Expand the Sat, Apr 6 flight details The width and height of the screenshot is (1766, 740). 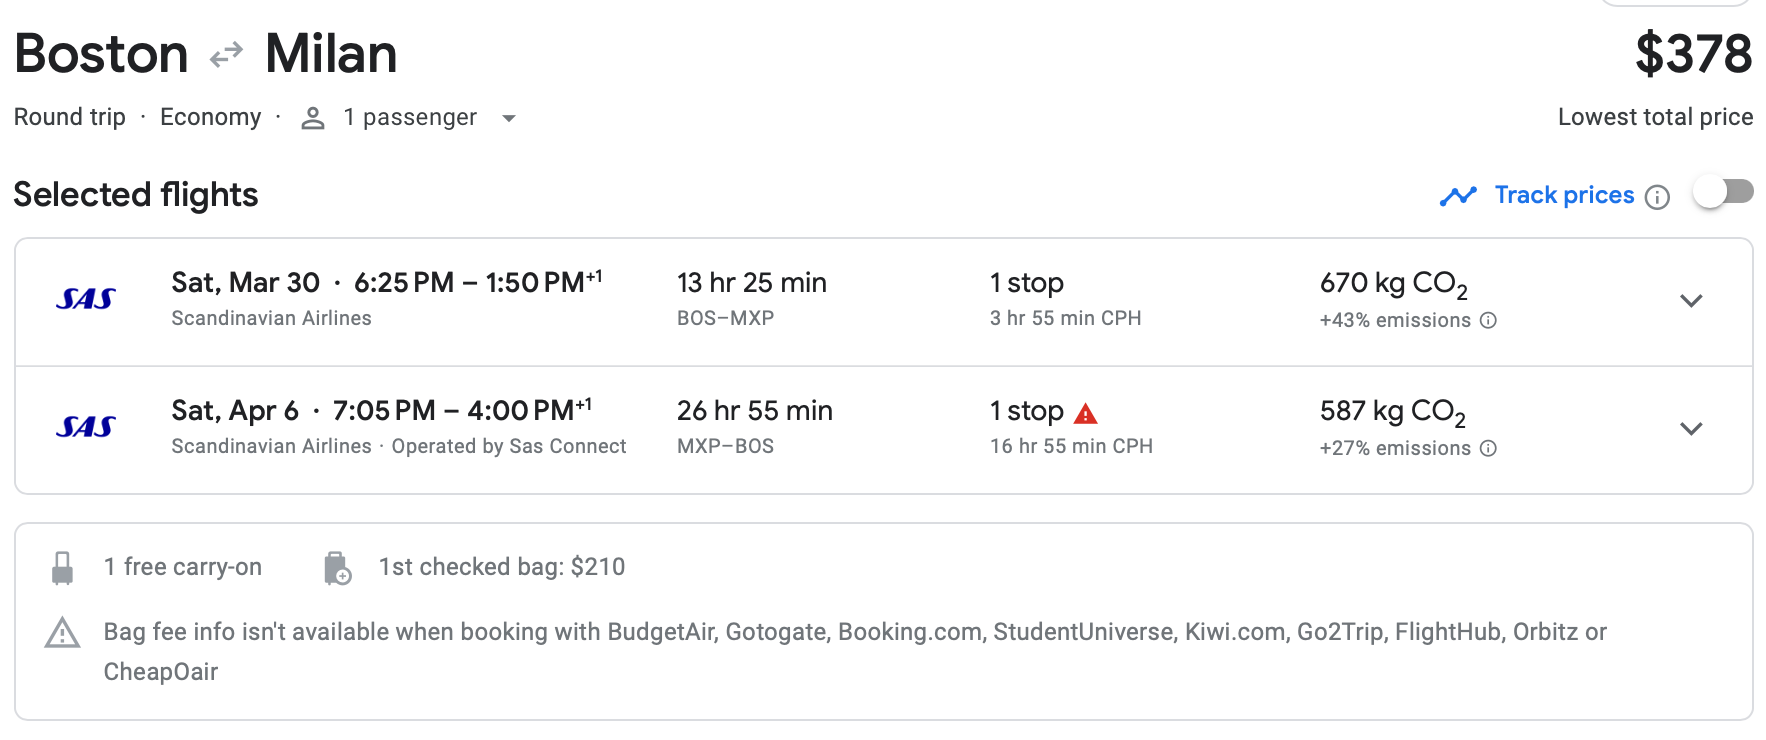pos(1691,429)
